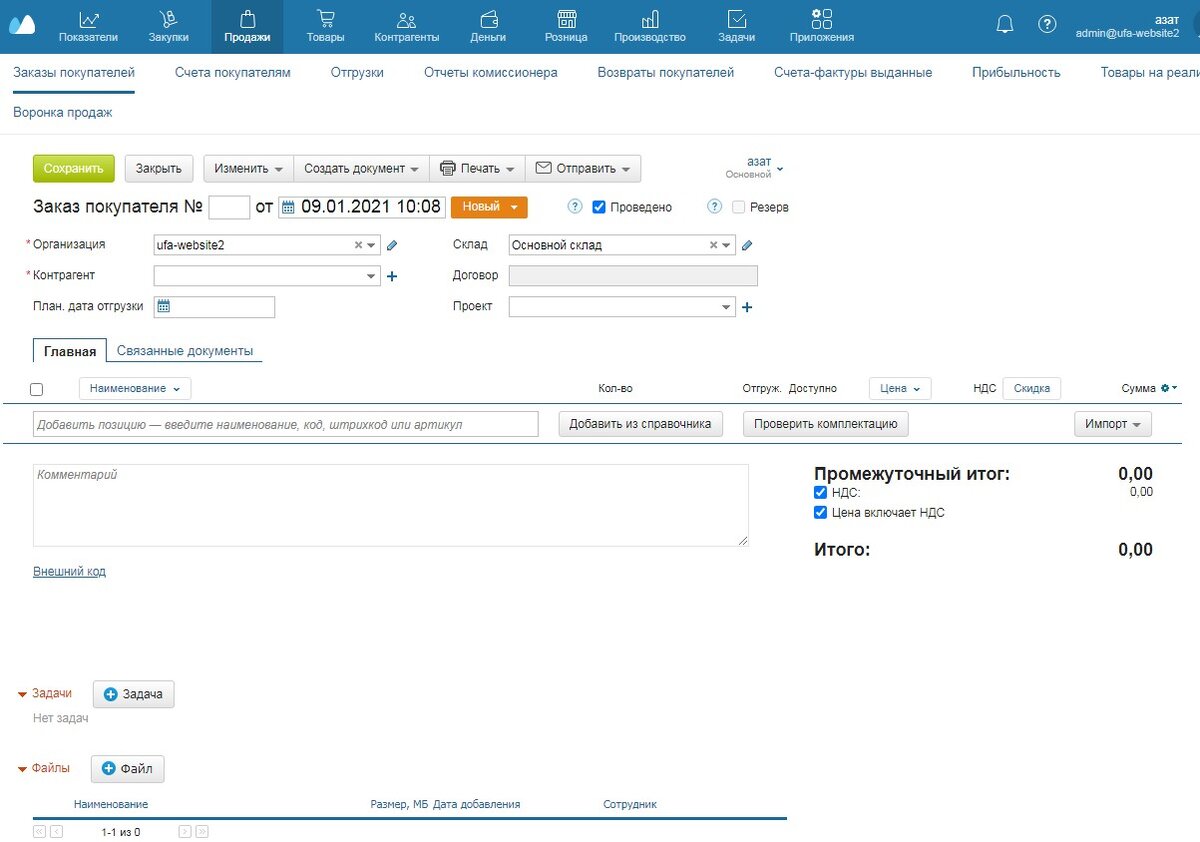Go to the Товары section
The height and width of the screenshot is (842, 1200).
point(326,27)
